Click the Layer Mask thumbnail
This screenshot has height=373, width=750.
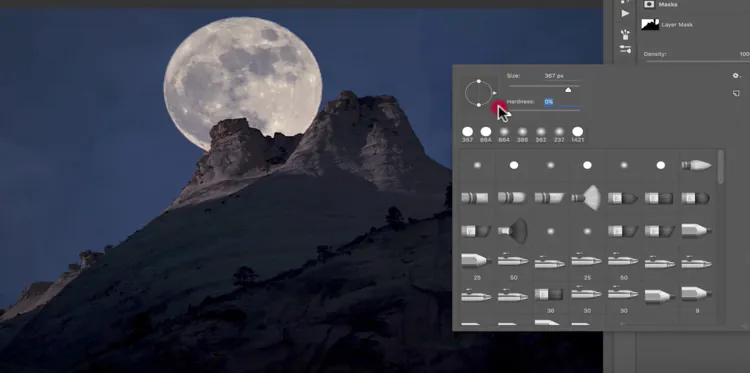pyautogui.click(x=650, y=24)
